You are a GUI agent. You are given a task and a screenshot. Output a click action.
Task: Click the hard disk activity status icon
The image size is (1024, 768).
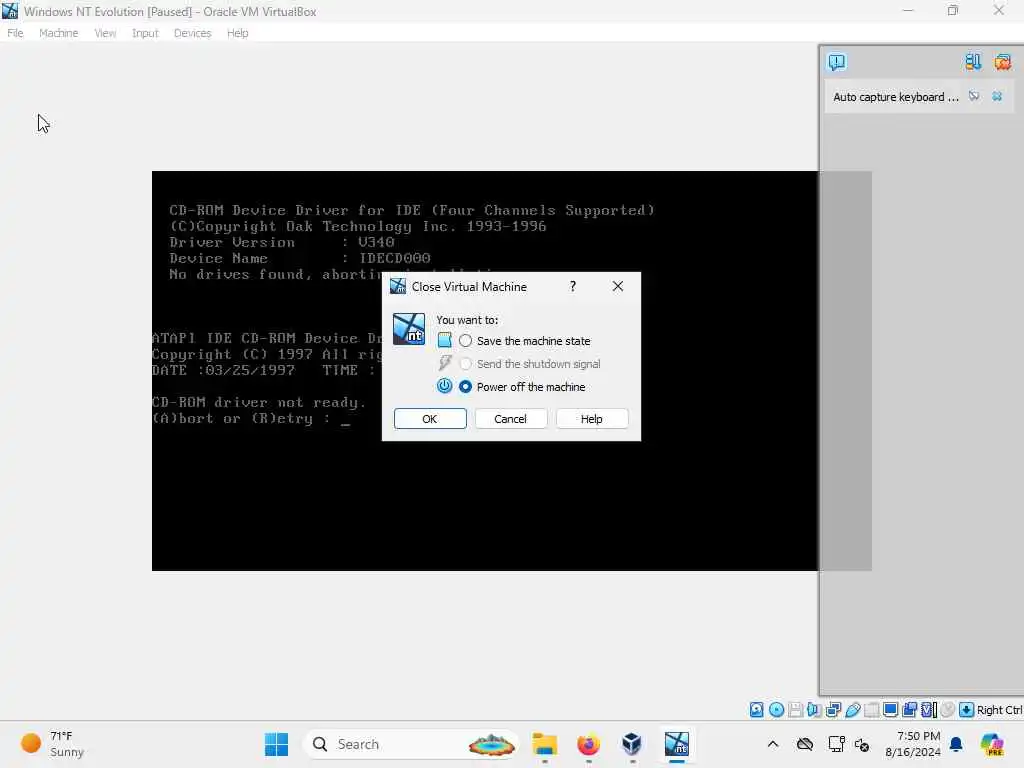pyautogui.click(x=756, y=710)
